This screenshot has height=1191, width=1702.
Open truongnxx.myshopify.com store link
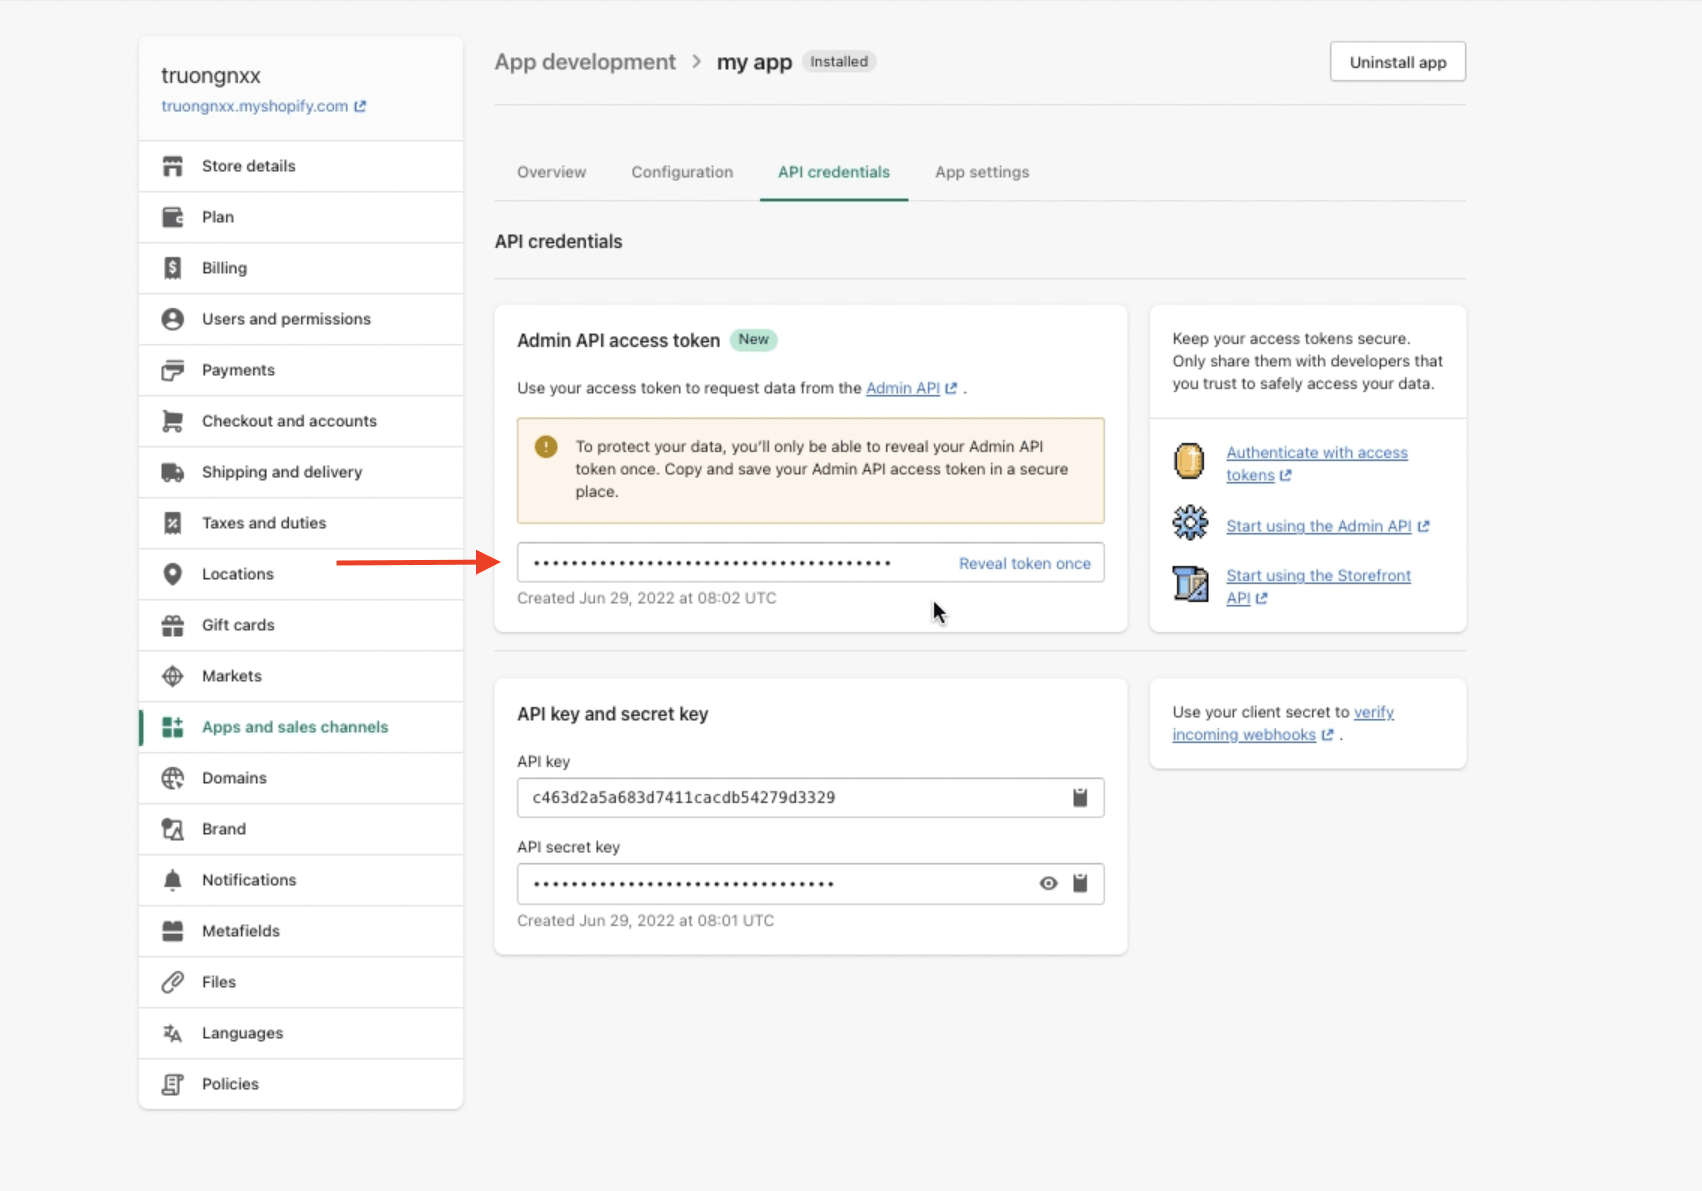(255, 106)
